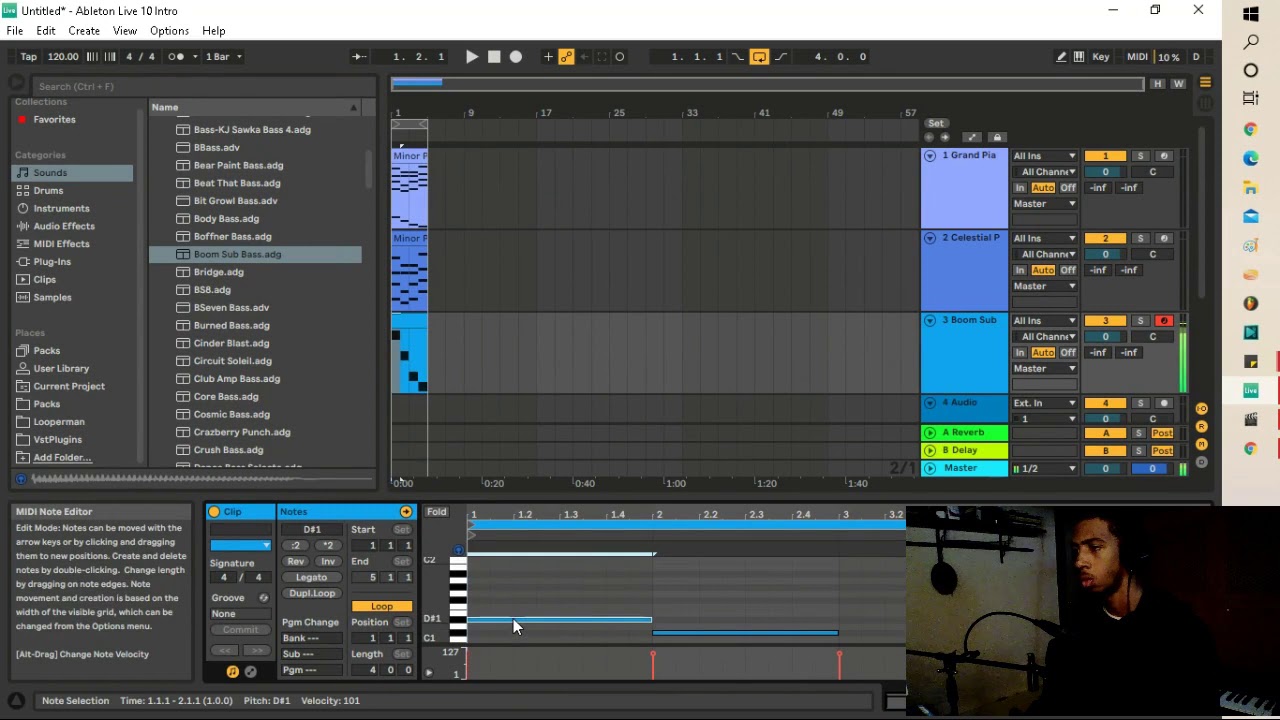Open the Help menu
The image size is (1280, 720).
(214, 31)
